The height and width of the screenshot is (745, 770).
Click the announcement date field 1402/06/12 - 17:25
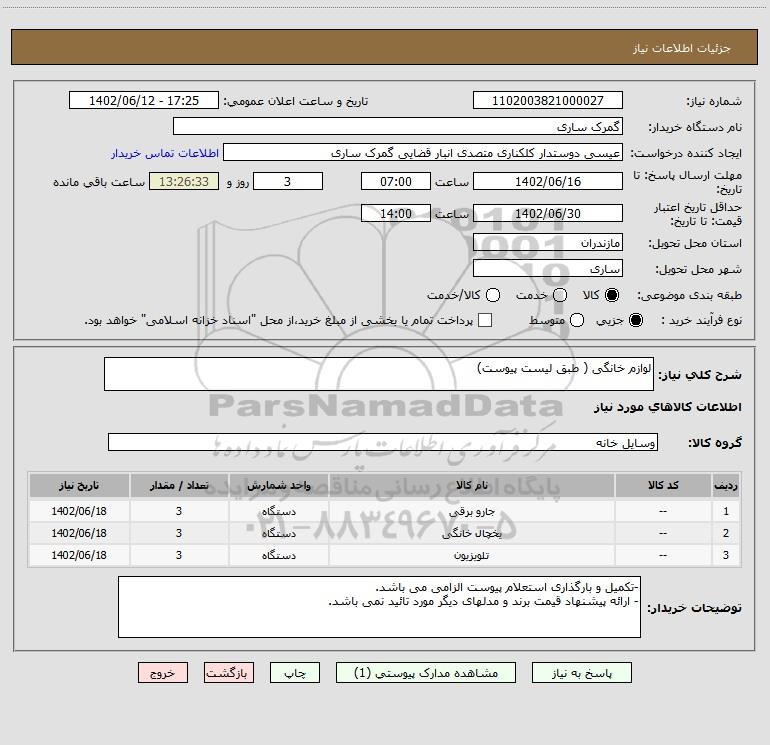[144, 100]
